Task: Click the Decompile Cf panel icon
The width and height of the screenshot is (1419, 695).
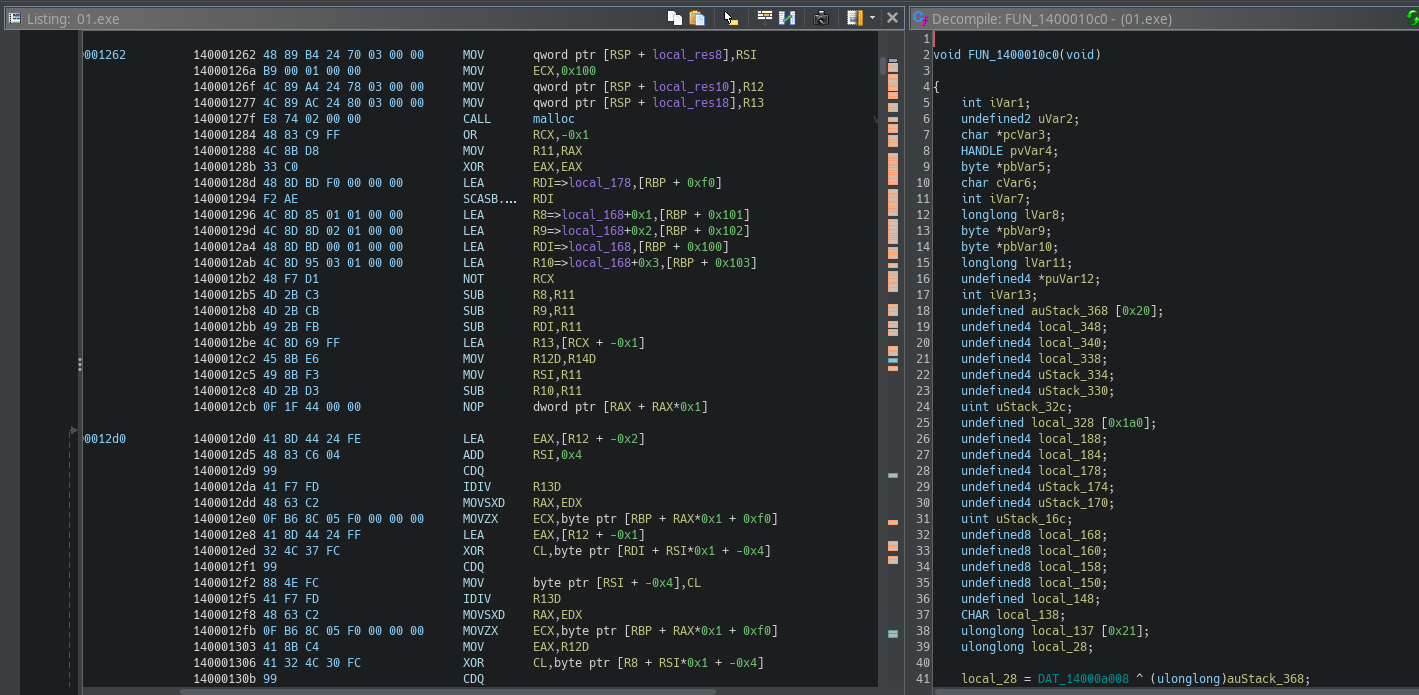Action: [x=920, y=19]
